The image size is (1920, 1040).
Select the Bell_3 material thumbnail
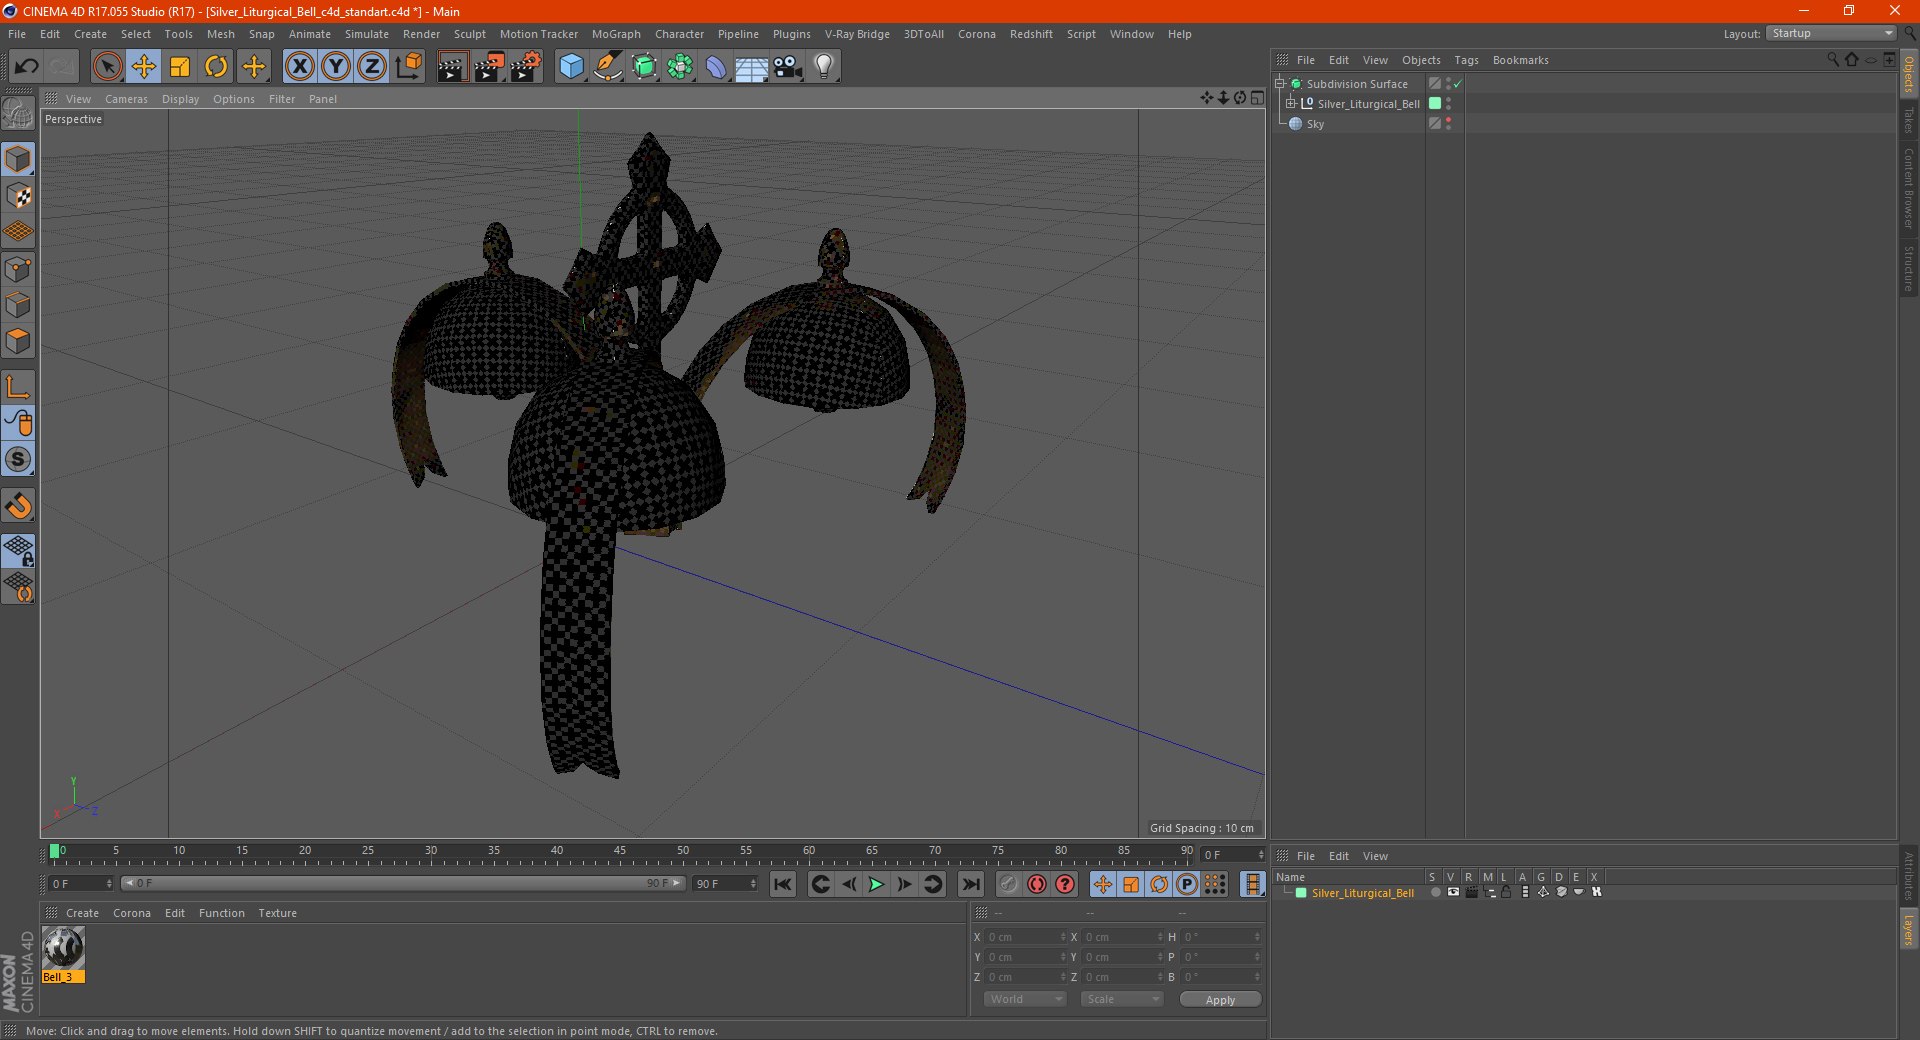pyautogui.click(x=63, y=948)
